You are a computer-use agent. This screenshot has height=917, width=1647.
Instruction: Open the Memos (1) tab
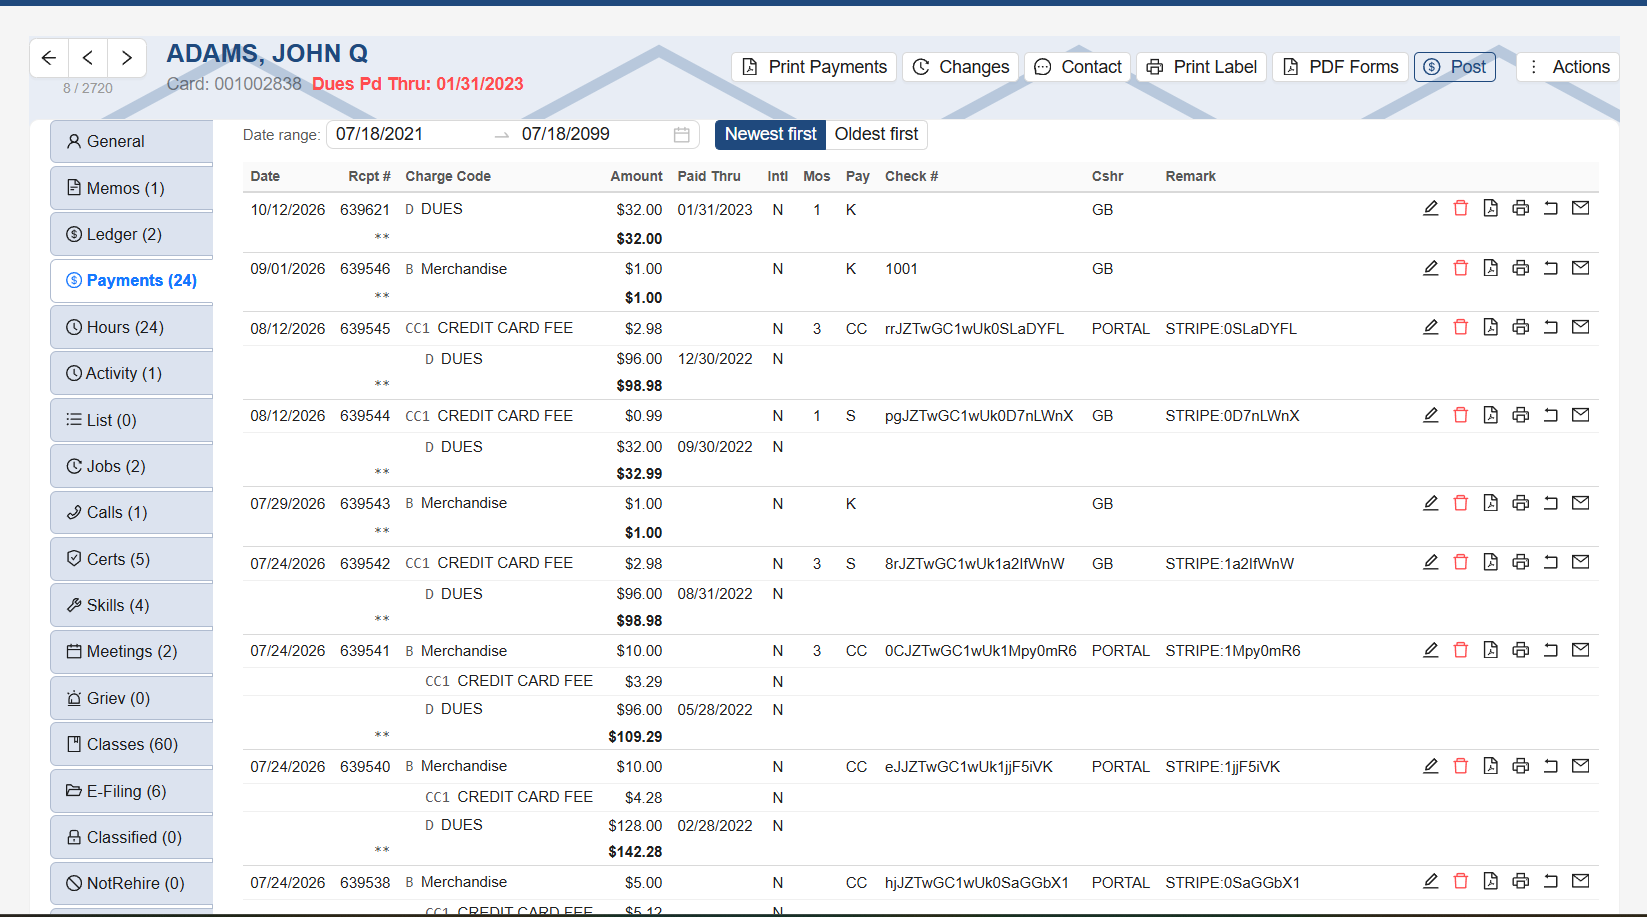131,188
